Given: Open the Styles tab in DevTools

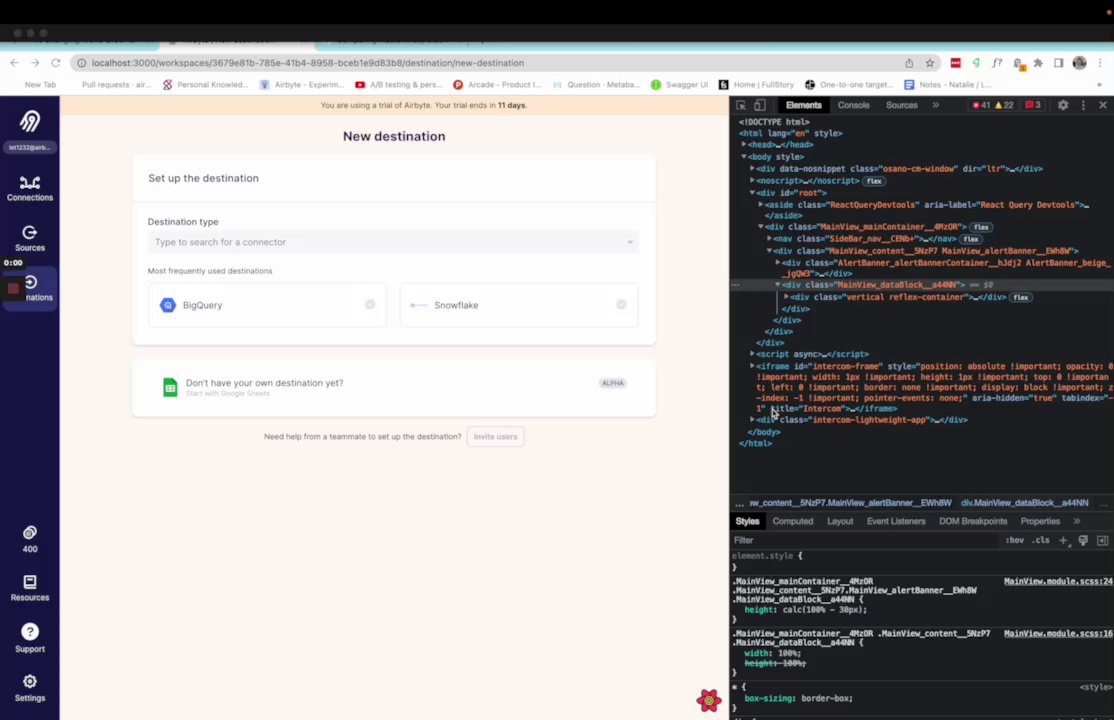Looking at the screenshot, I should coord(747,521).
